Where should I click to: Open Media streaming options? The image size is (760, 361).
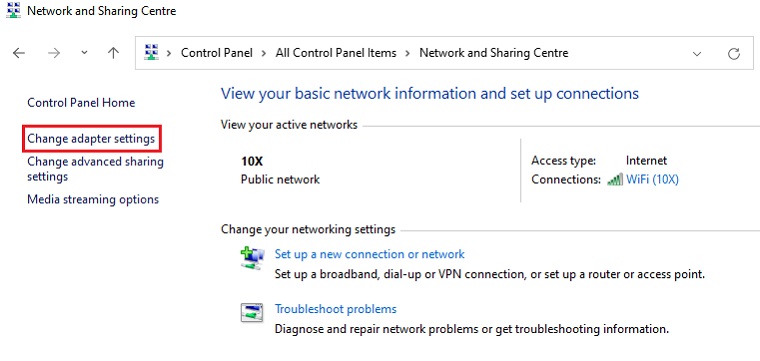click(93, 199)
